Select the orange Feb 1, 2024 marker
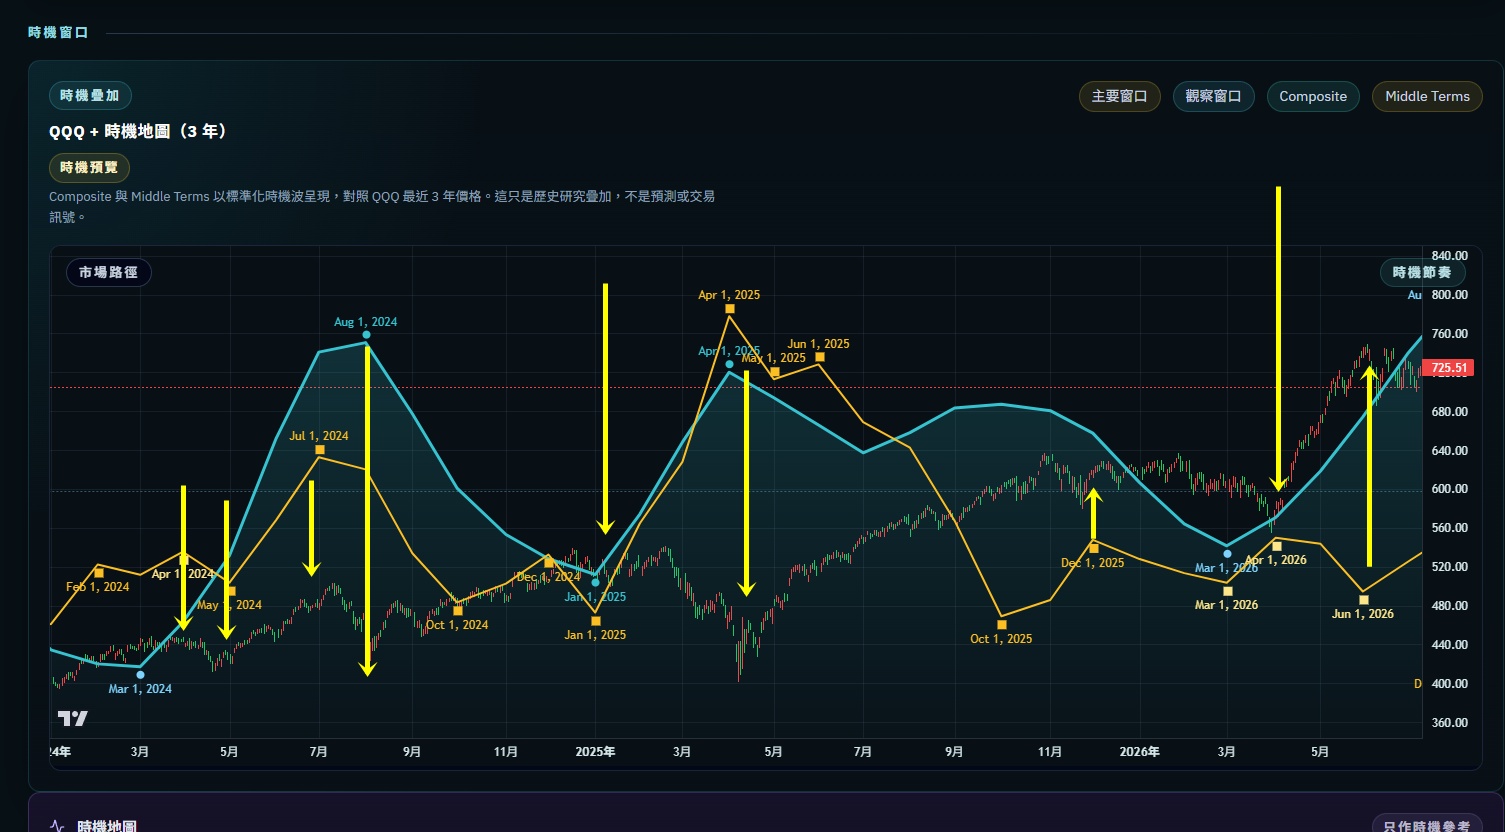Image resolution: width=1505 pixels, height=832 pixels. click(x=99, y=573)
